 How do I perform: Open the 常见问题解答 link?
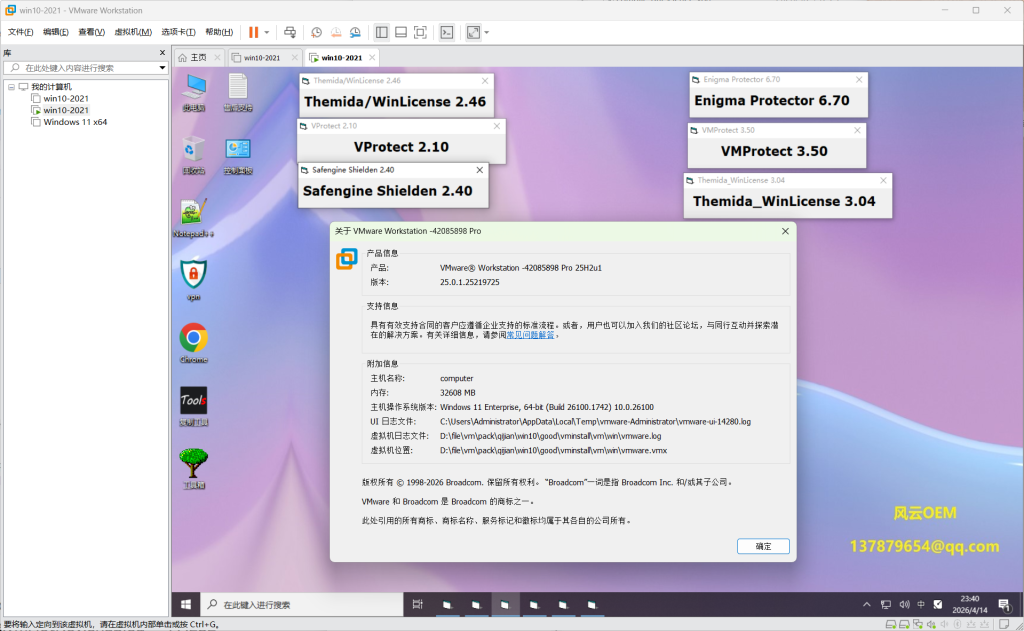[530, 335]
